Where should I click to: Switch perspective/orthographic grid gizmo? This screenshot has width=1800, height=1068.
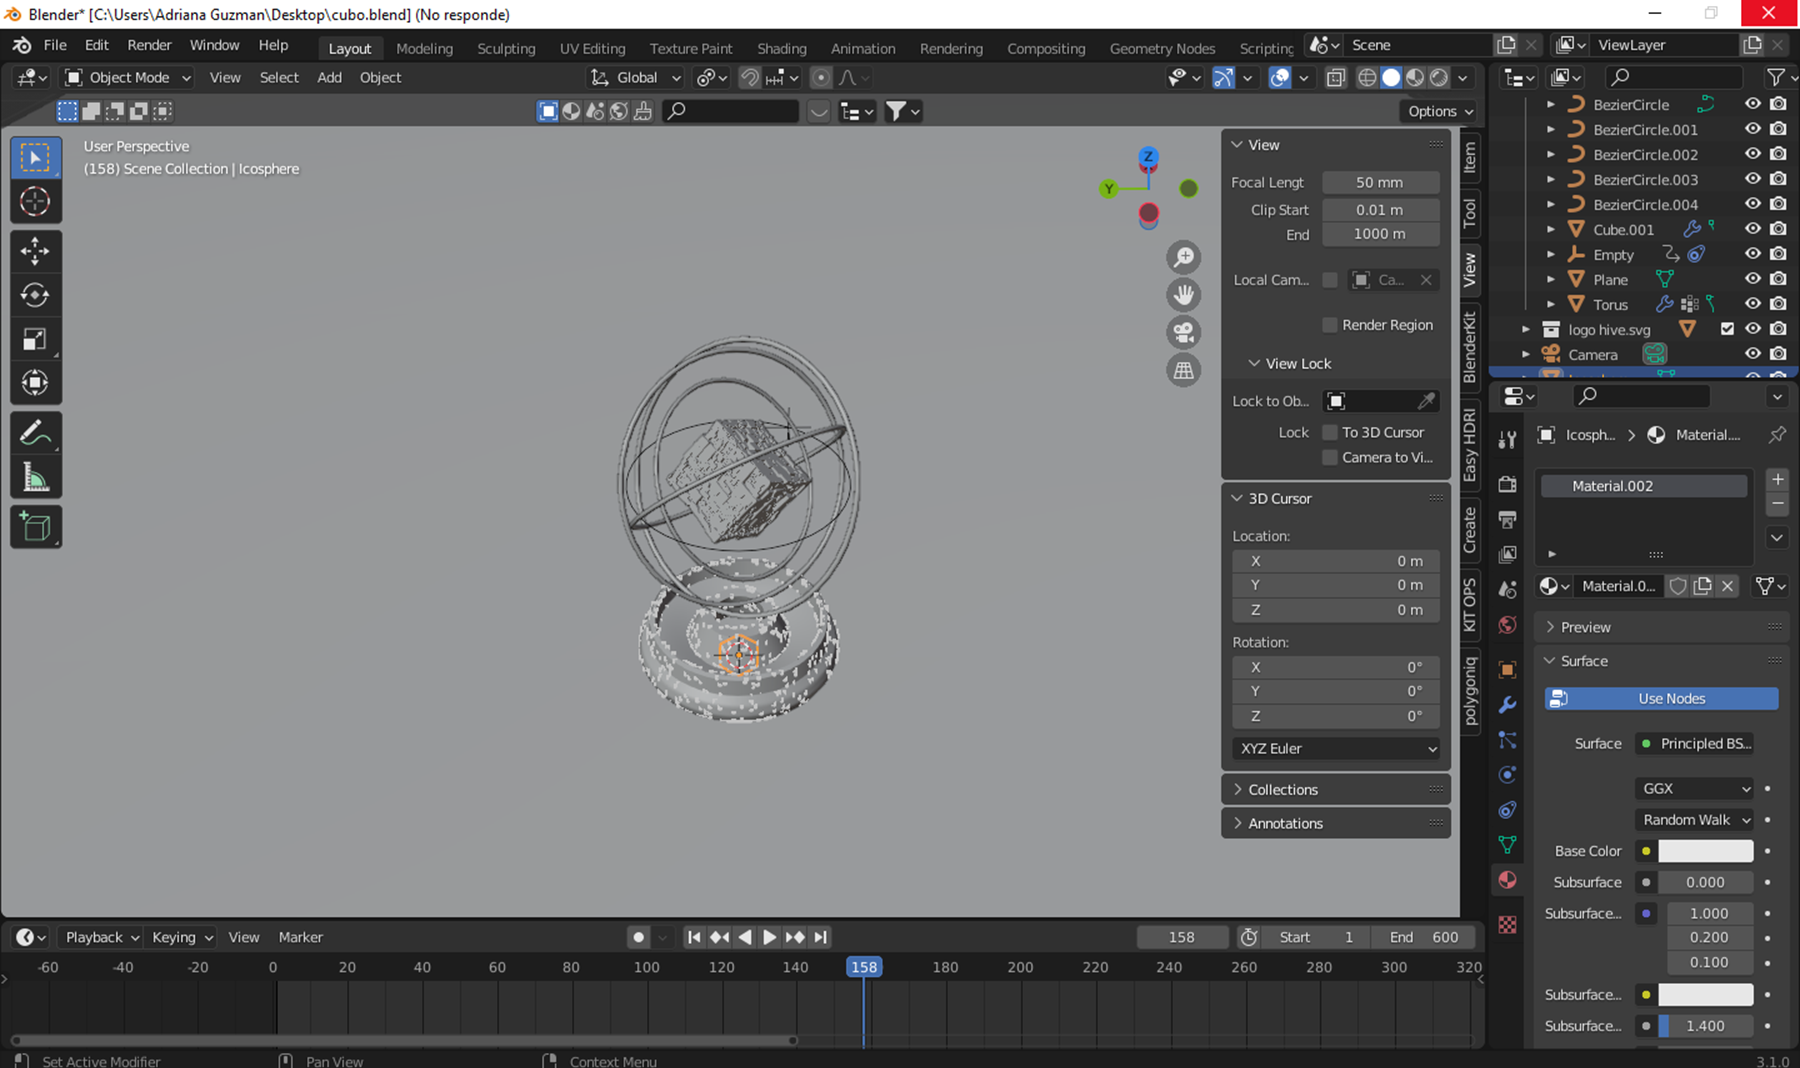coord(1184,370)
